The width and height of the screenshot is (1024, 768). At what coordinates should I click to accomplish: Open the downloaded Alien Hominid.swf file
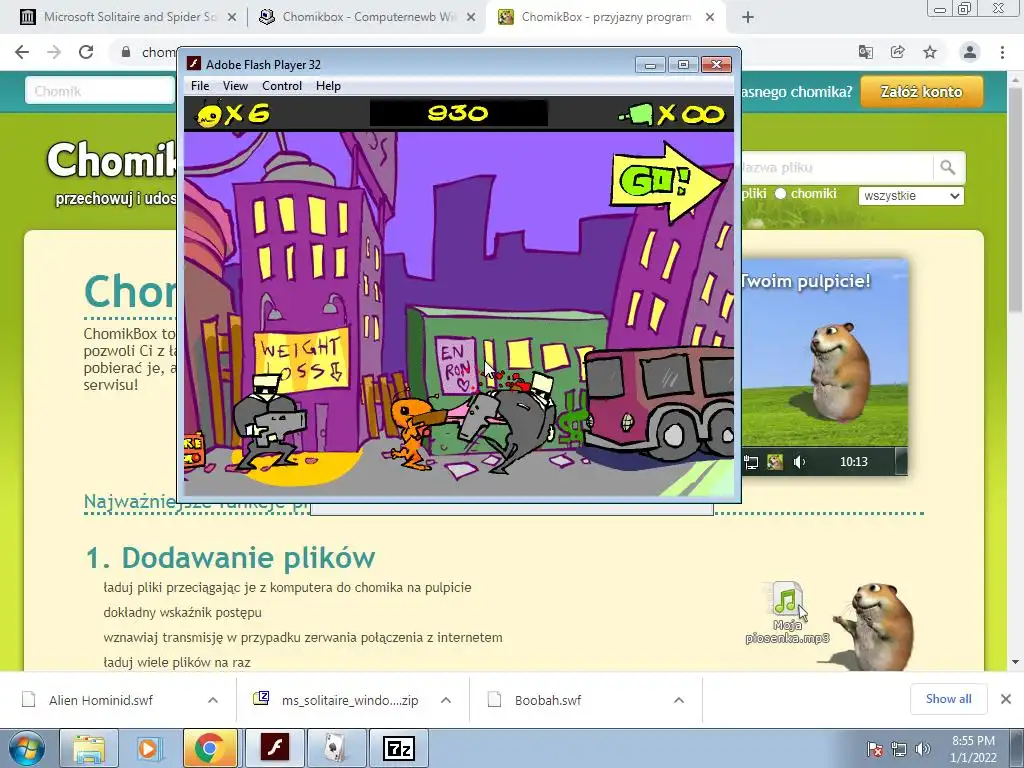click(101, 700)
